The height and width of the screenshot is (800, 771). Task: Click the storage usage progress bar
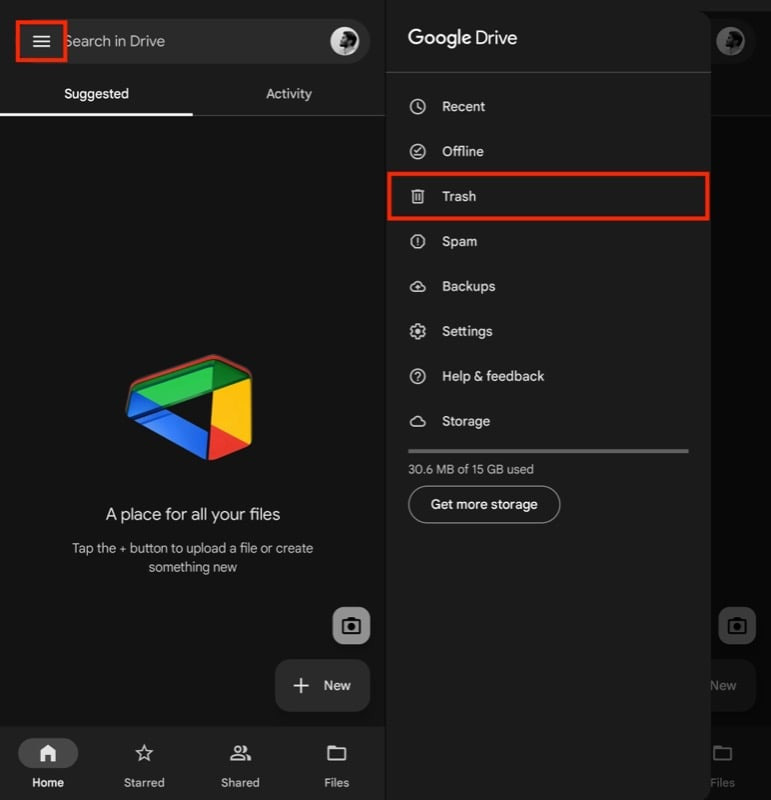click(x=548, y=451)
